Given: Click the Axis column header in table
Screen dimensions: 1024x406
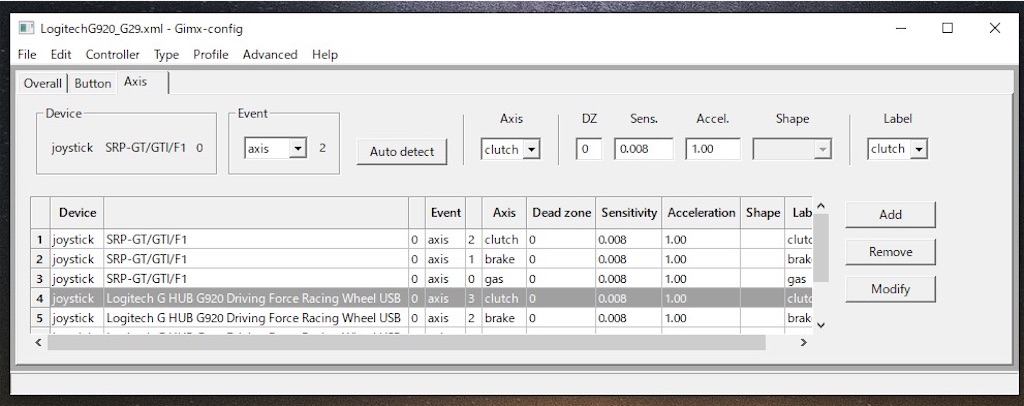Looking at the screenshot, I should (x=504, y=213).
